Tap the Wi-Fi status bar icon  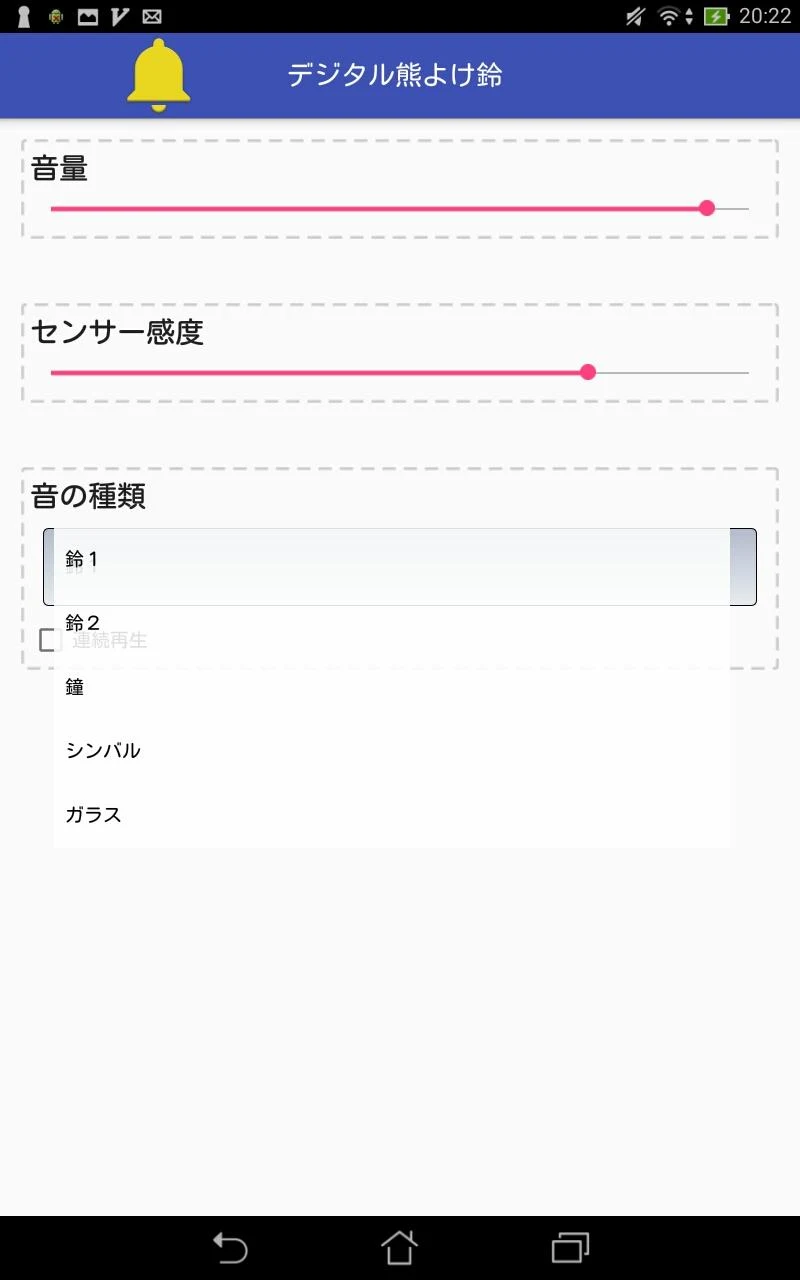pos(669,16)
